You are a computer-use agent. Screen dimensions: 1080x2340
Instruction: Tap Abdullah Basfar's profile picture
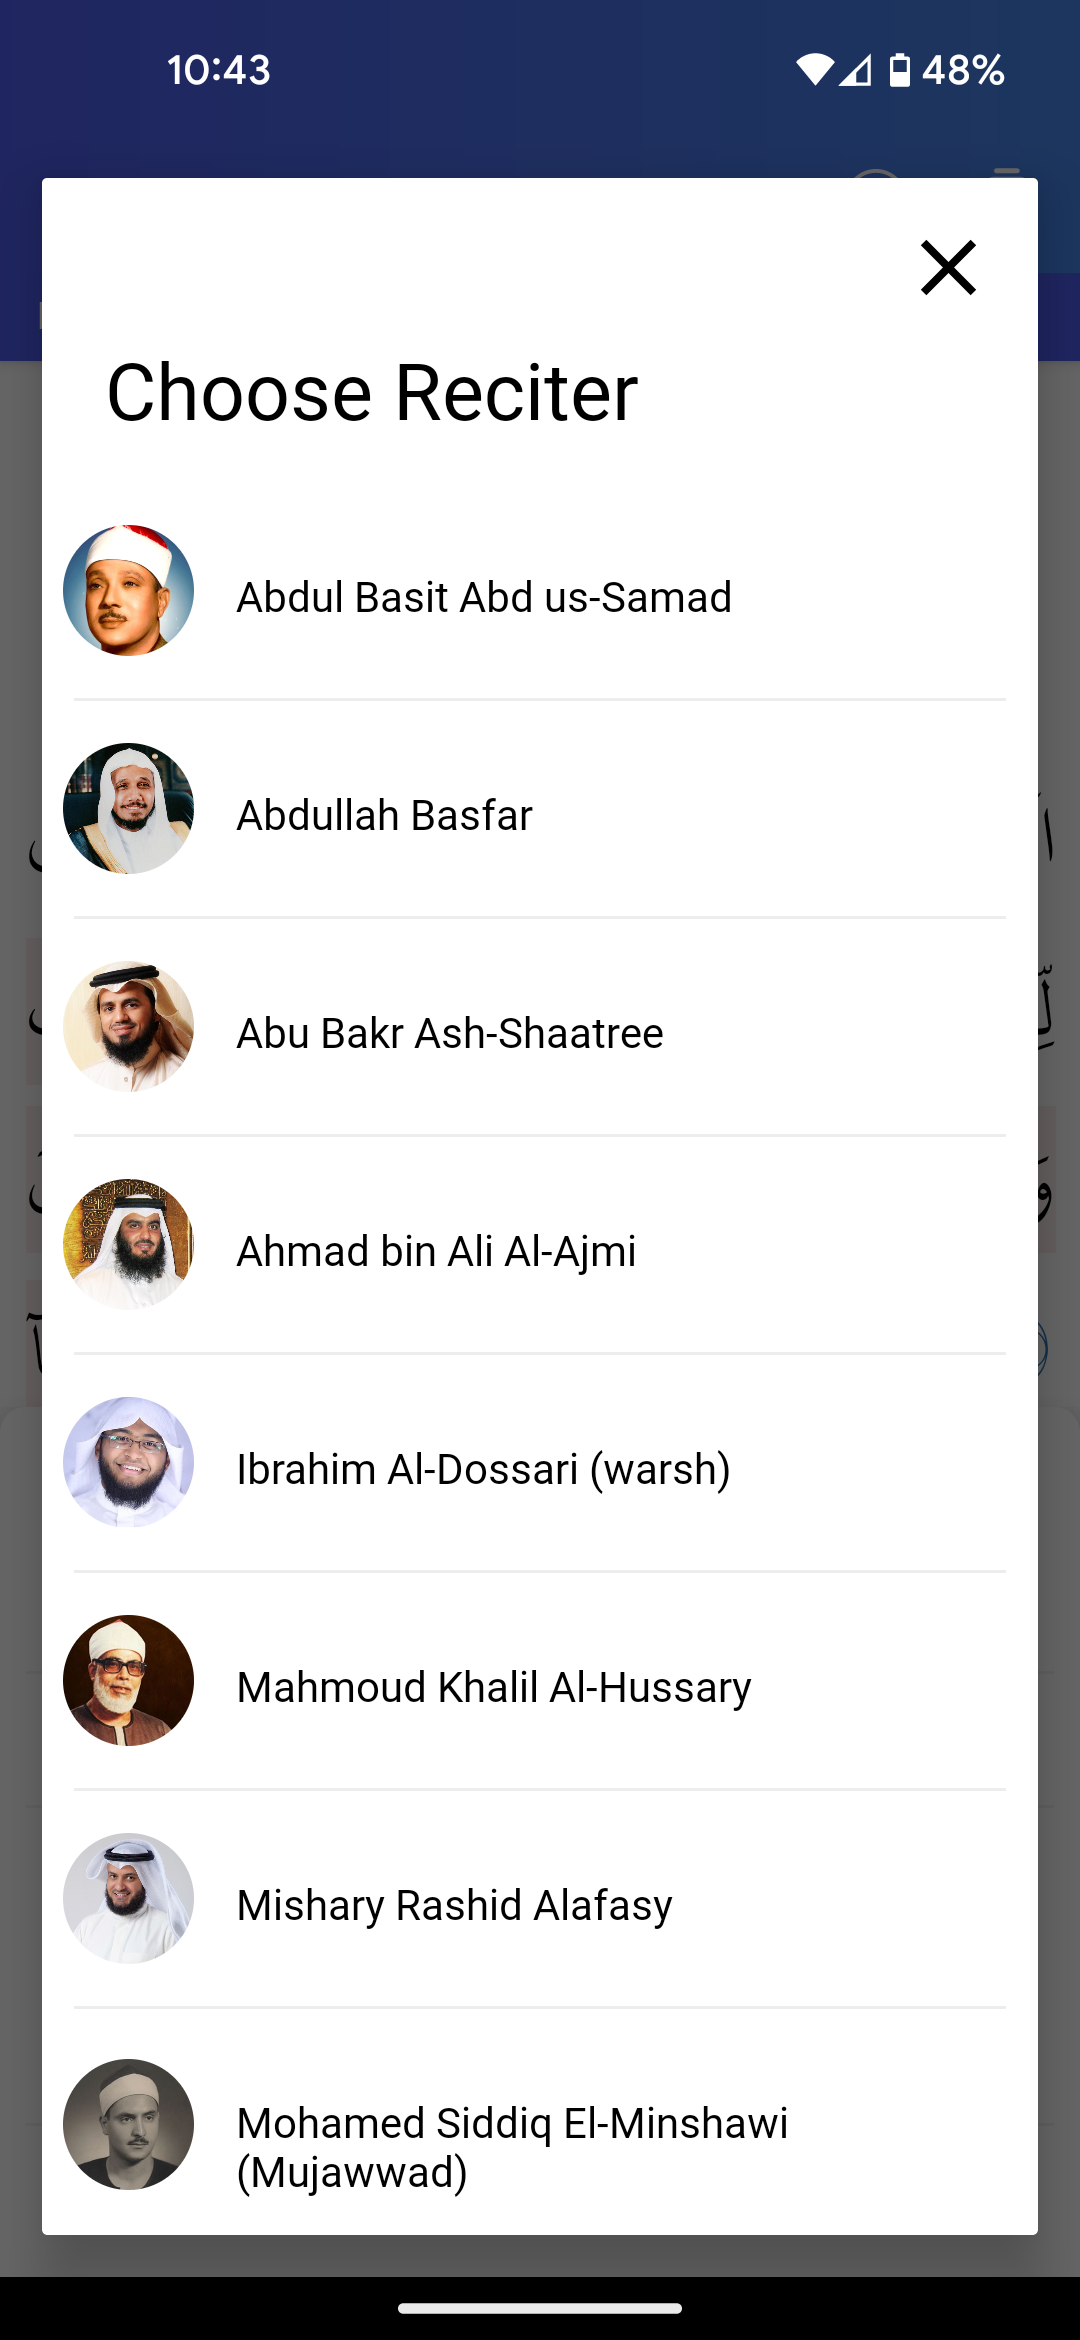click(x=128, y=809)
